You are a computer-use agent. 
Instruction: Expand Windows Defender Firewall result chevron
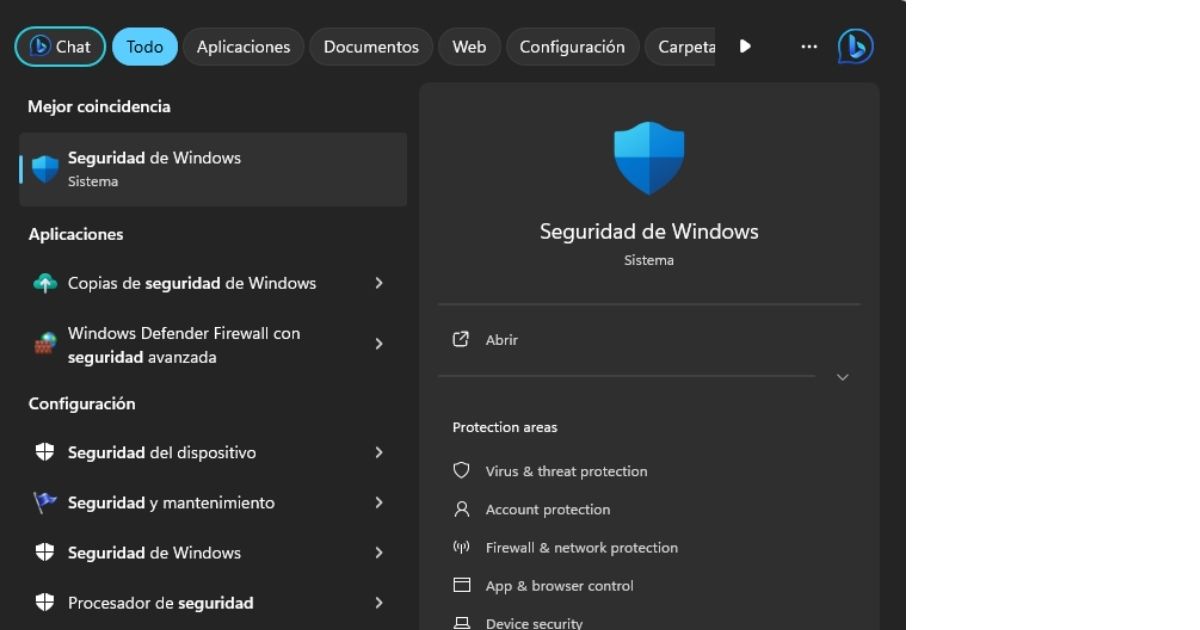tap(379, 344)
